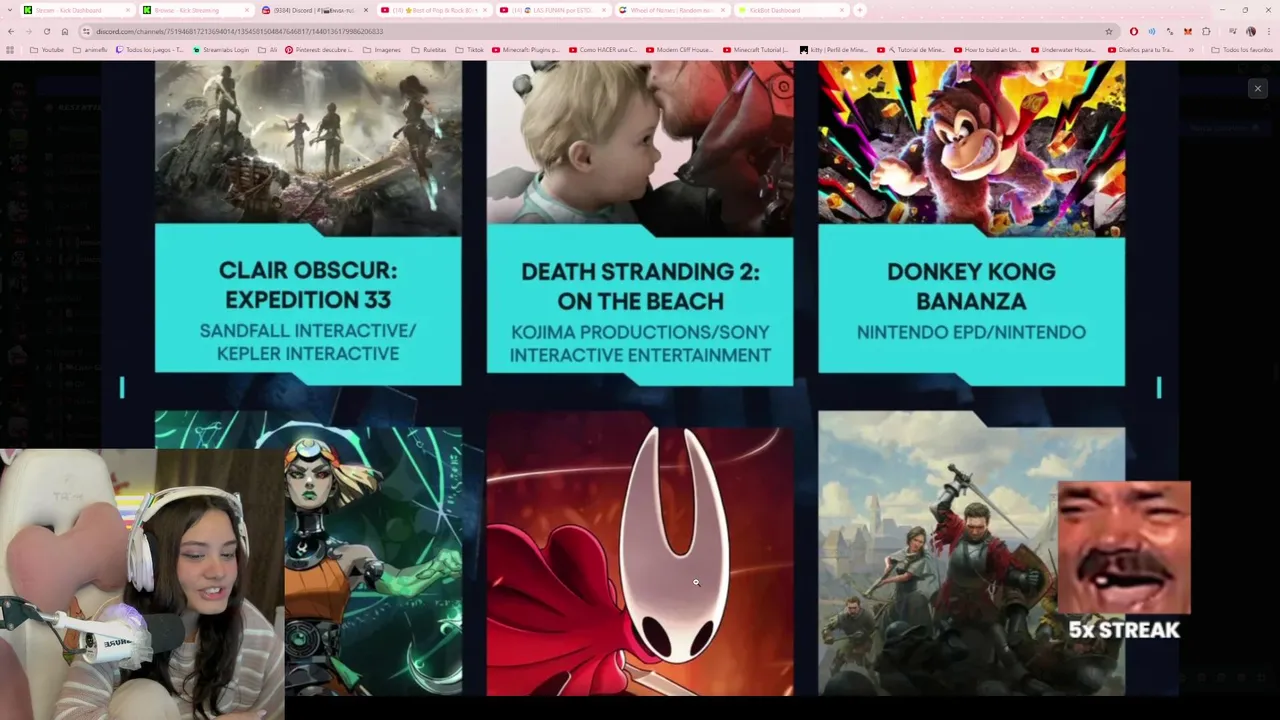
Task: Open the Imagenes bookmarks folder
Action: [382, 49]
